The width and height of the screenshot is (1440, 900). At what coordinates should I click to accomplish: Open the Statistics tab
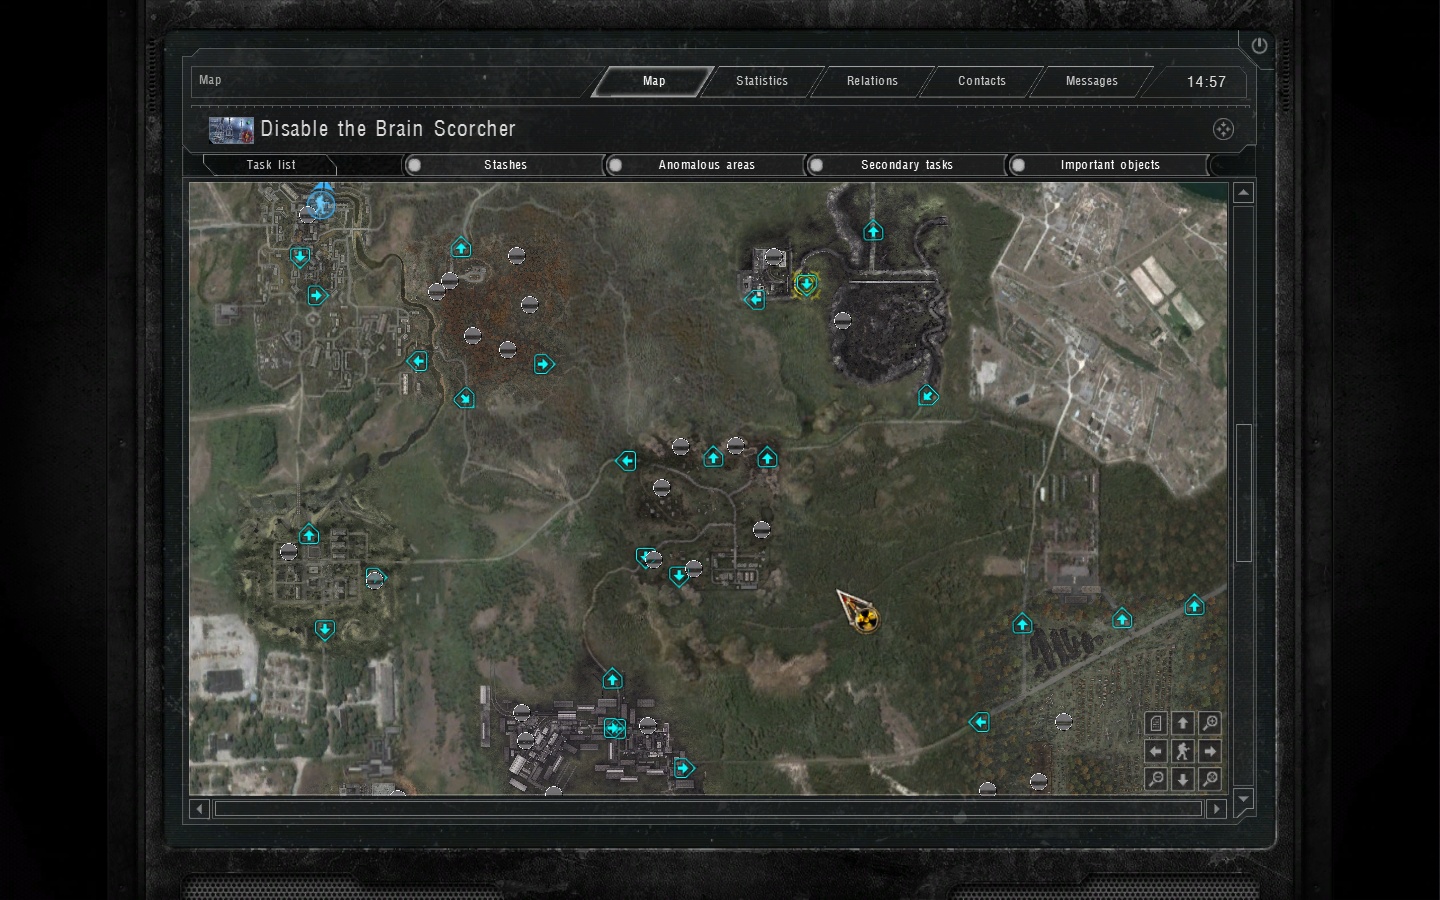(762, 81)
